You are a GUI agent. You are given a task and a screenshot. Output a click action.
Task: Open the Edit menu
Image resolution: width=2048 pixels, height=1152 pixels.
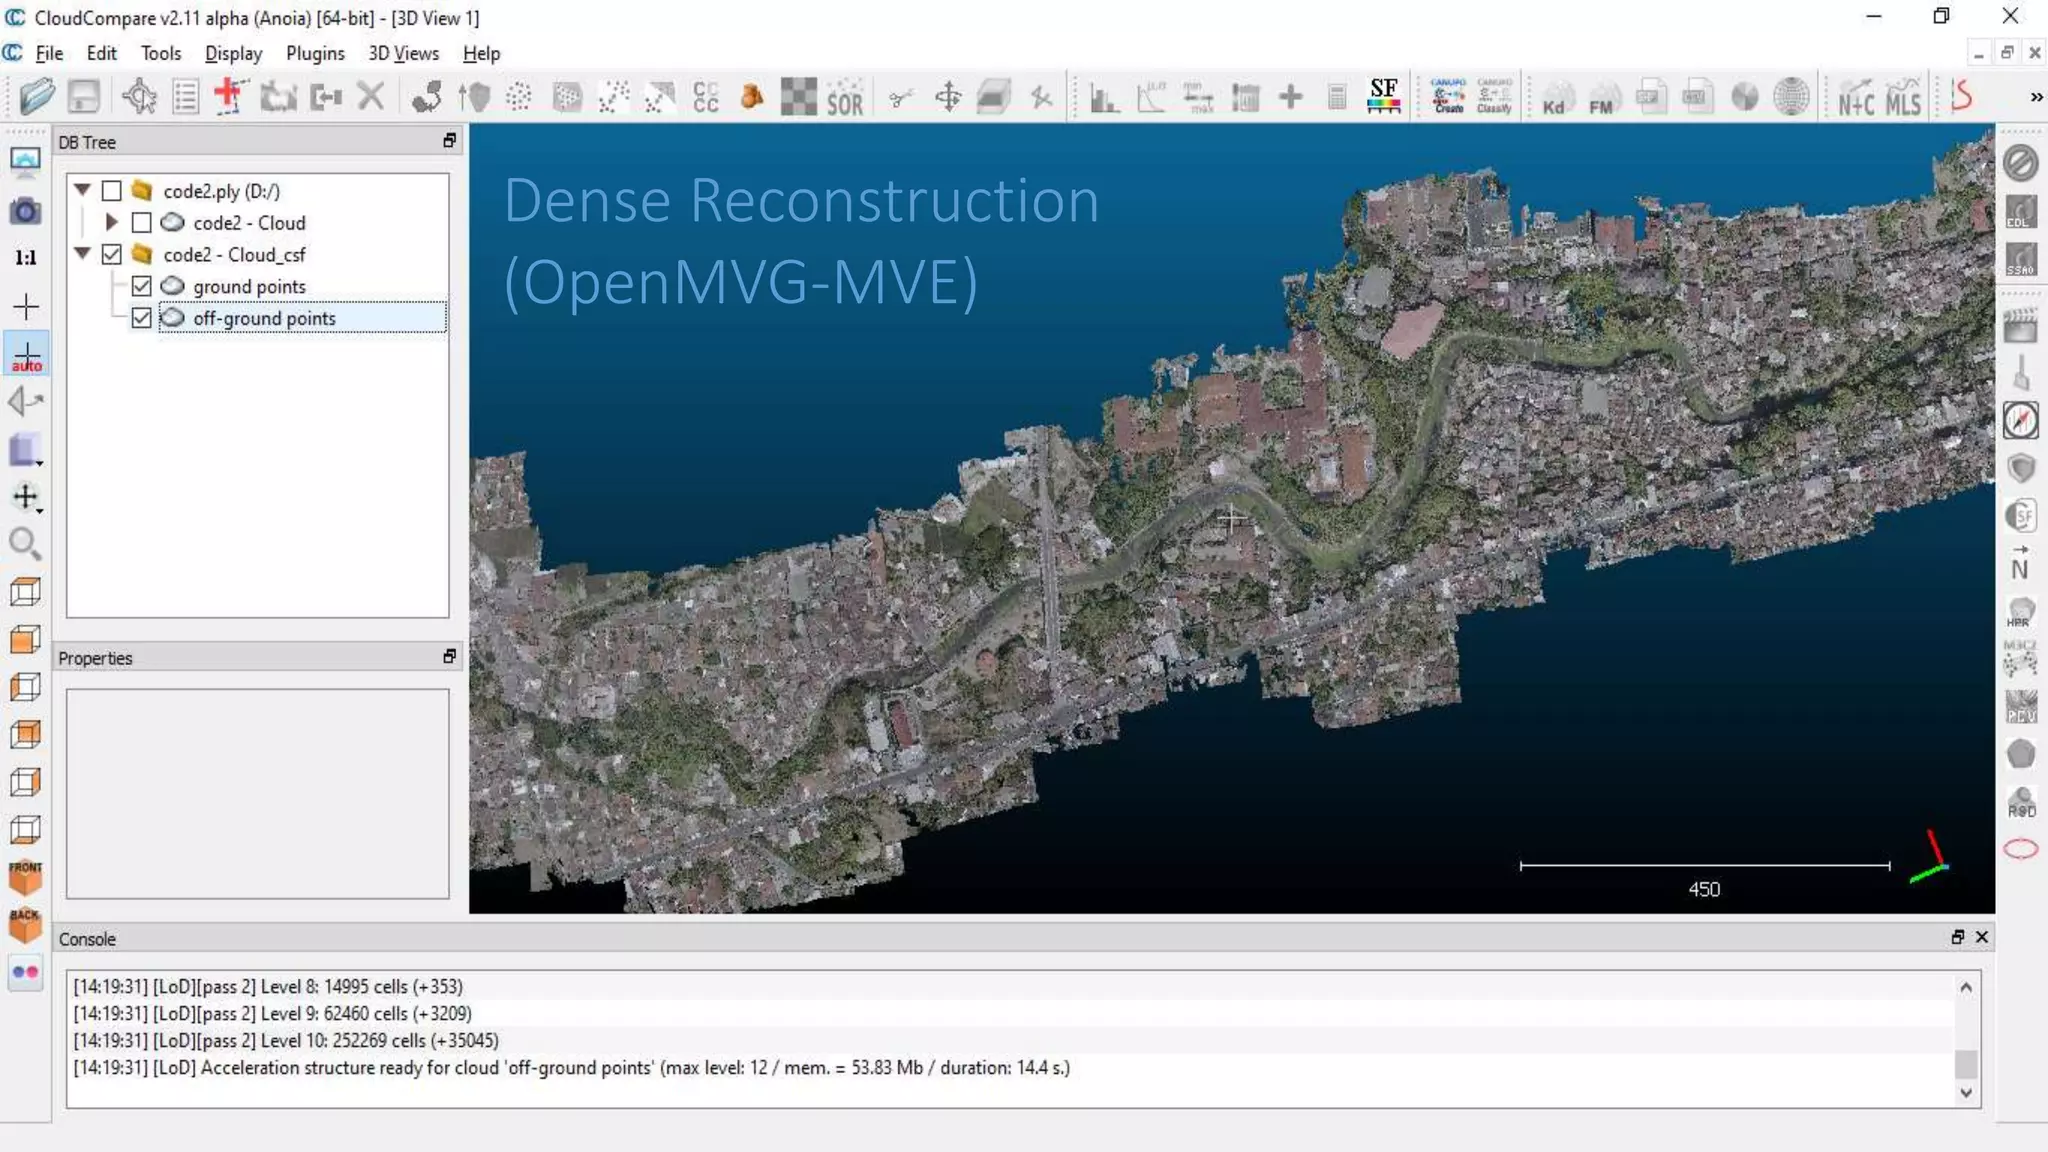coord(101,54)
